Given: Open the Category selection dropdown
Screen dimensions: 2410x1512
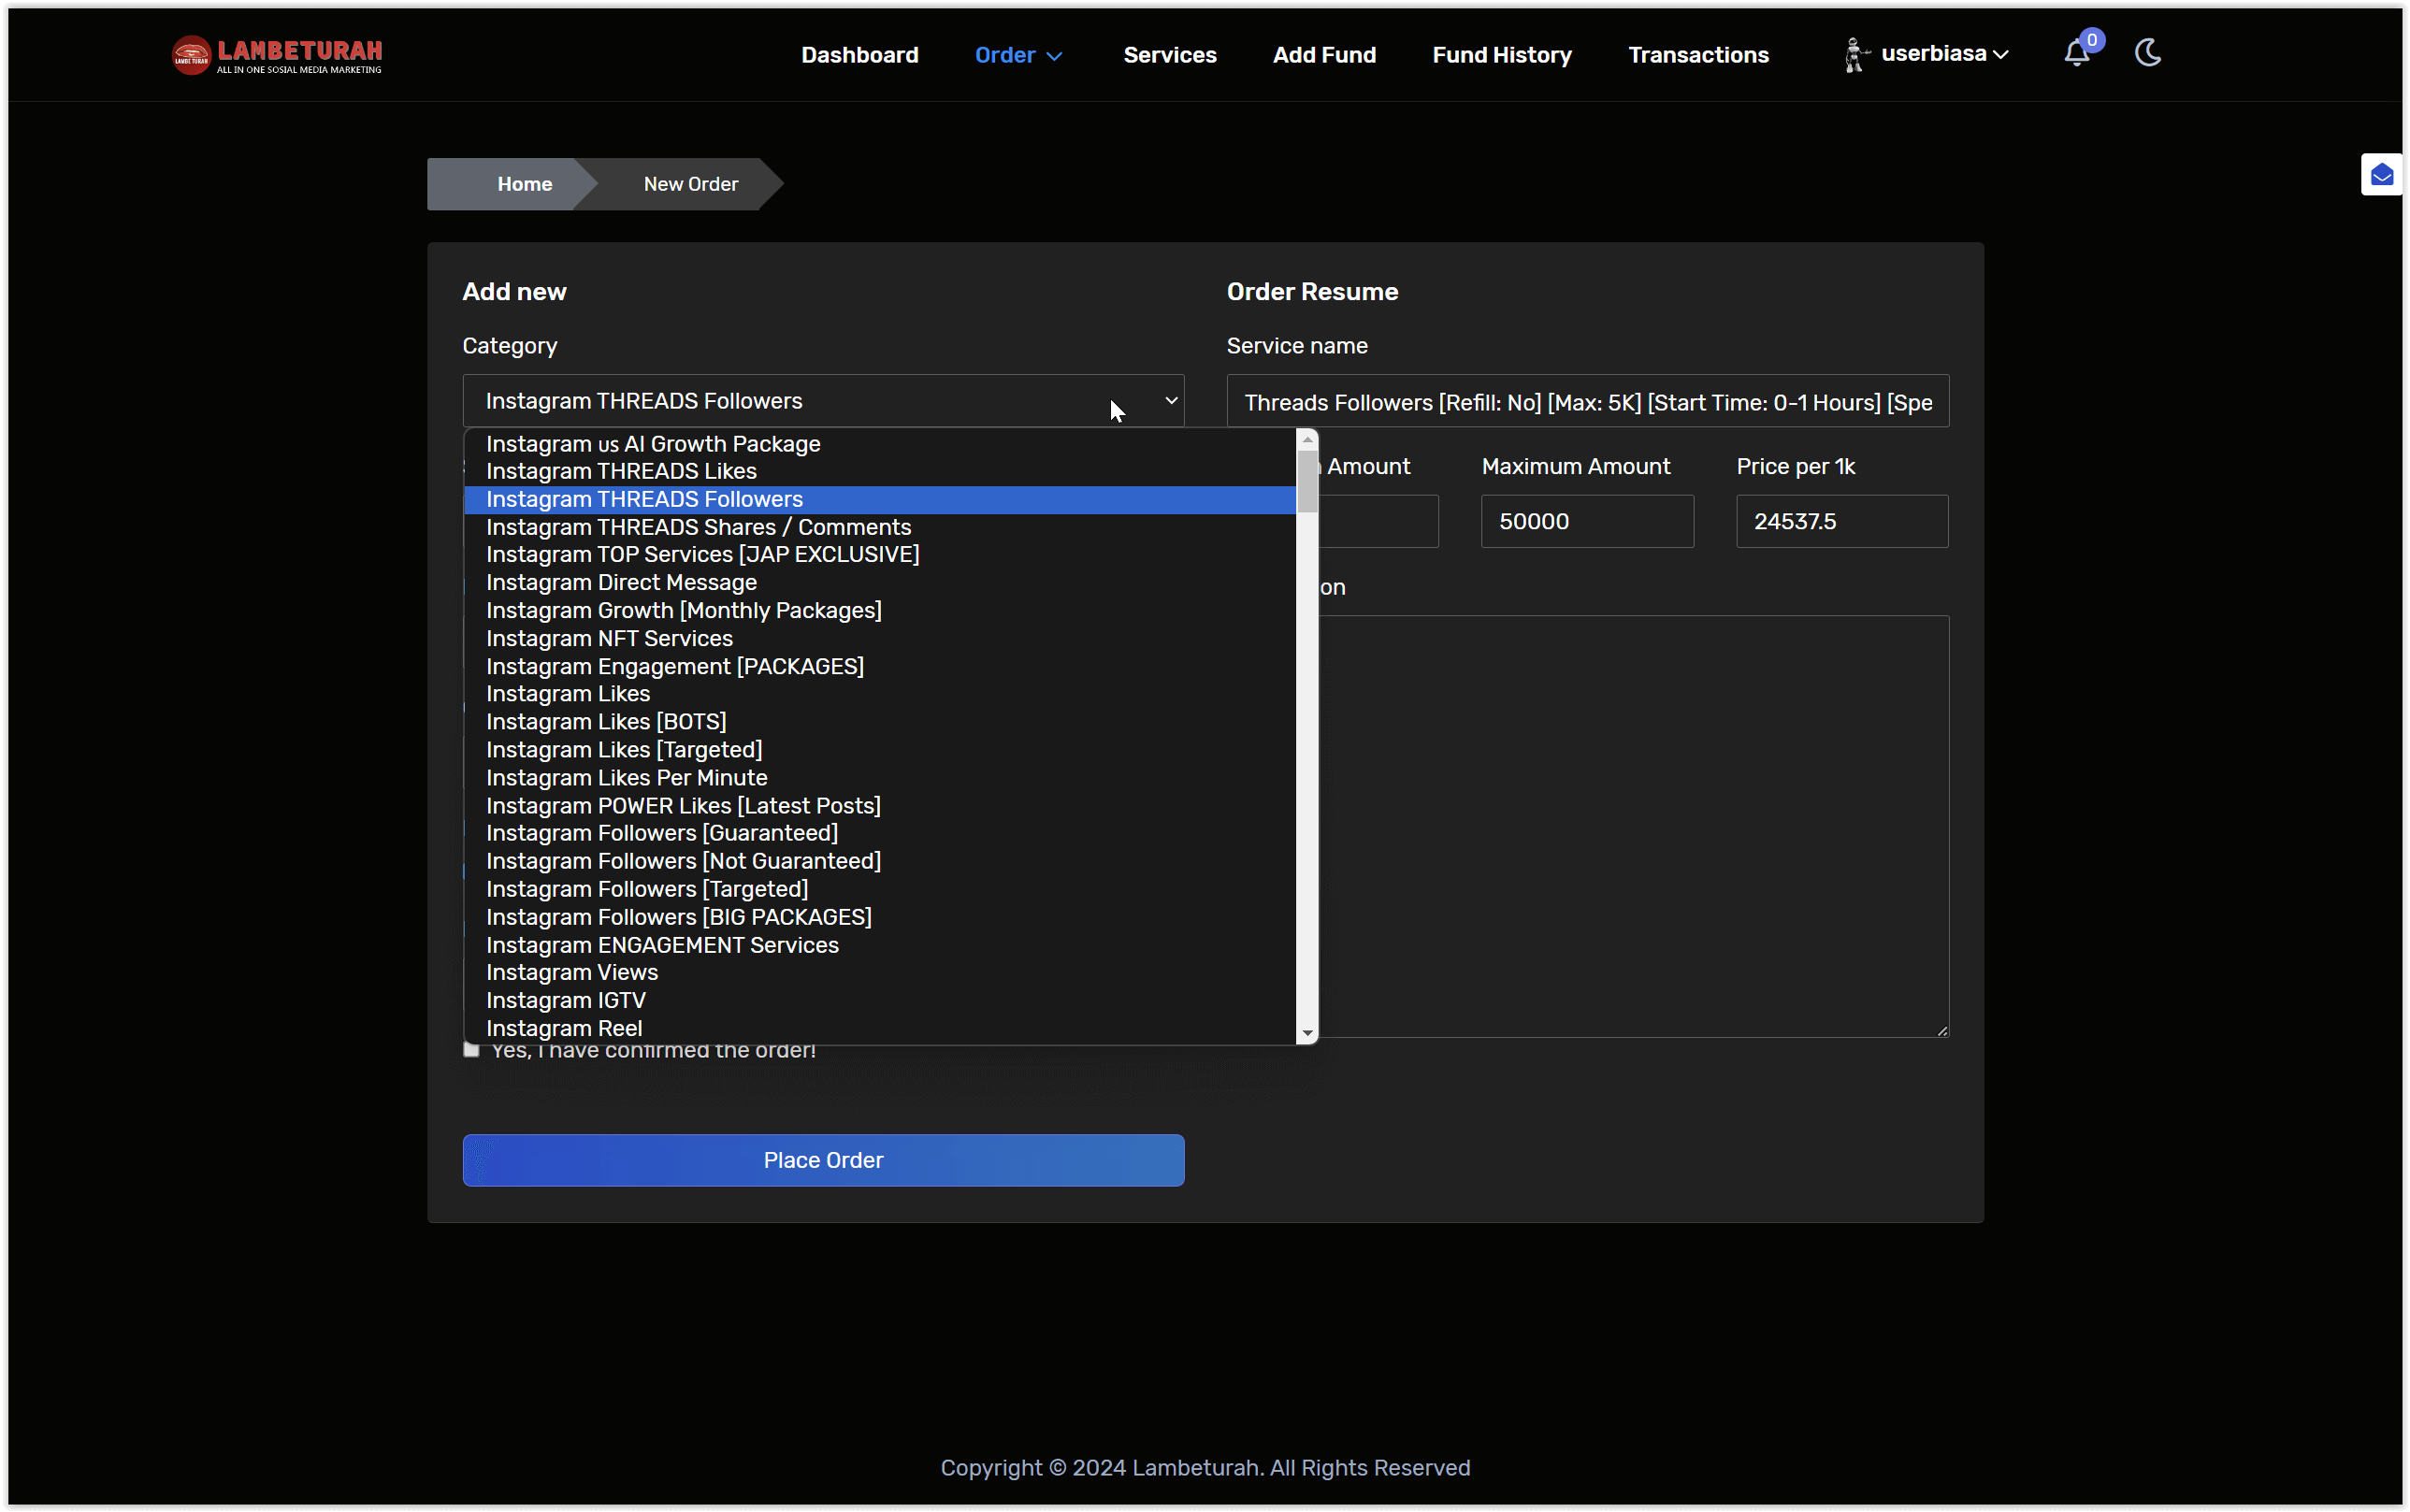Looking at the screenshot, I should (x=822, y=400).
